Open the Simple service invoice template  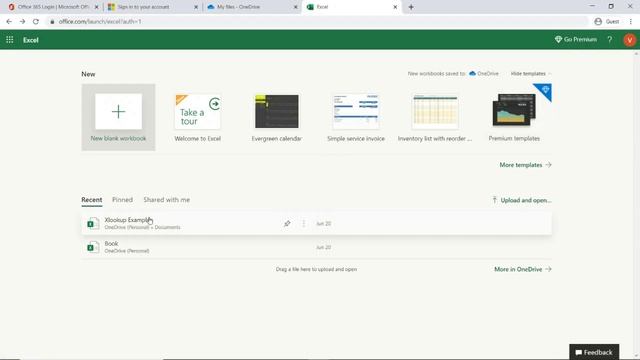pos(356,117)
